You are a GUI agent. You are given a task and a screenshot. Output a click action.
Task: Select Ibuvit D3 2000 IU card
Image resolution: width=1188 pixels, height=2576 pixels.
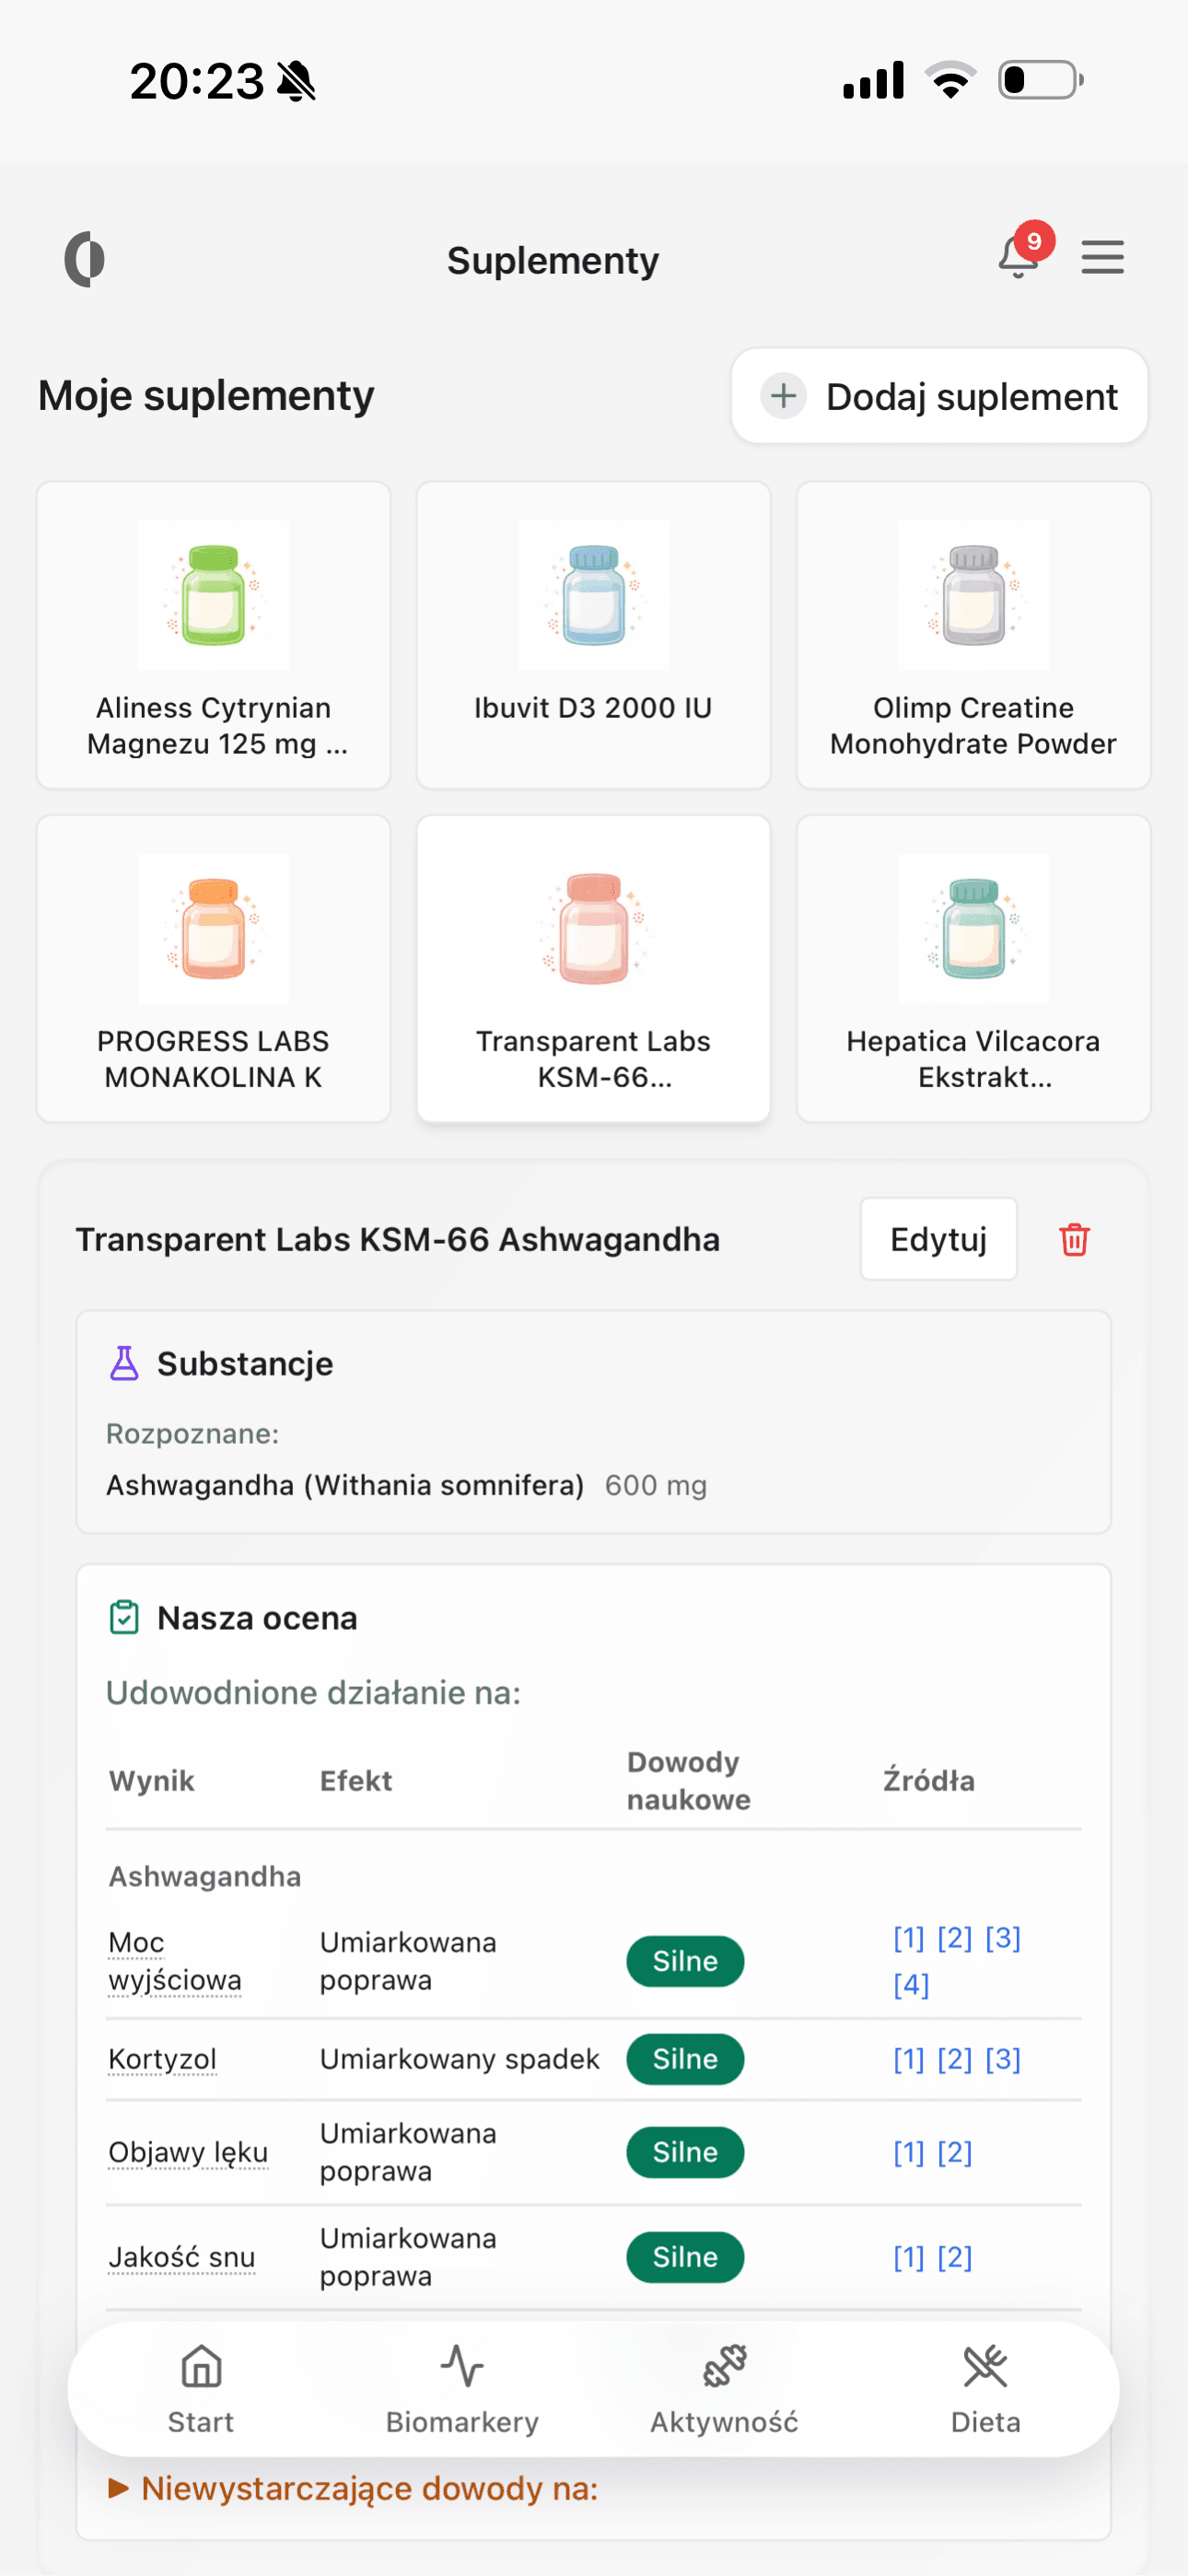(593, 635)
